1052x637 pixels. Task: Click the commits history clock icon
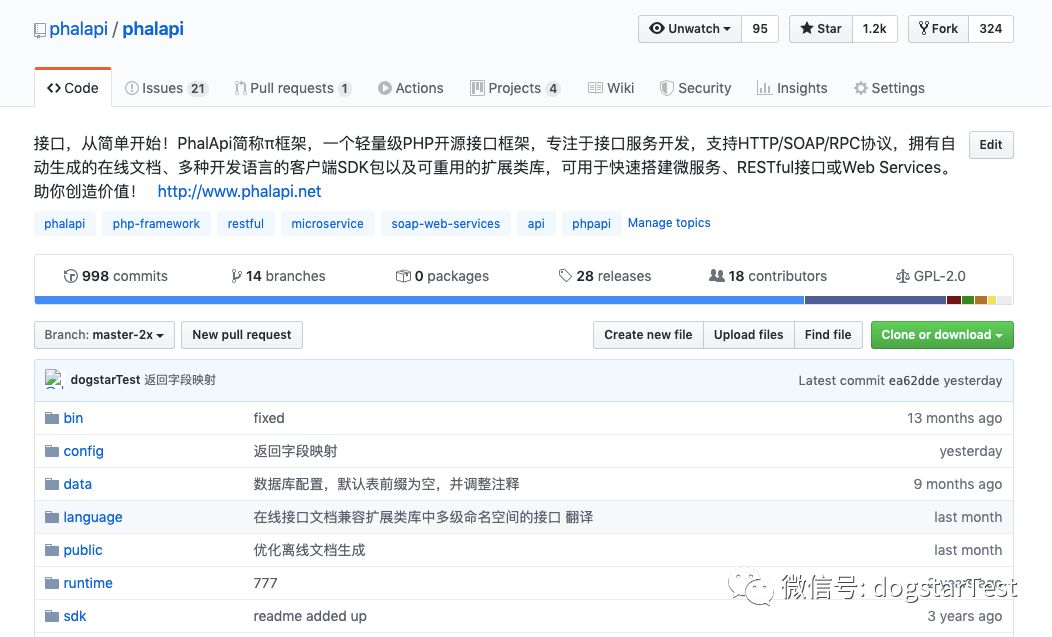click(70, 276)
